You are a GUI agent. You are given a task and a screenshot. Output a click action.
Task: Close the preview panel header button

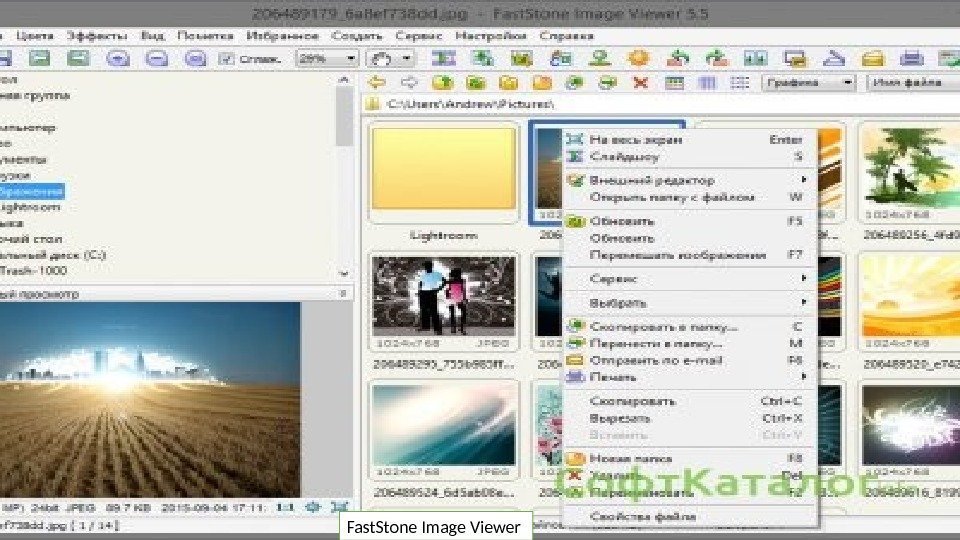[343, 294]
